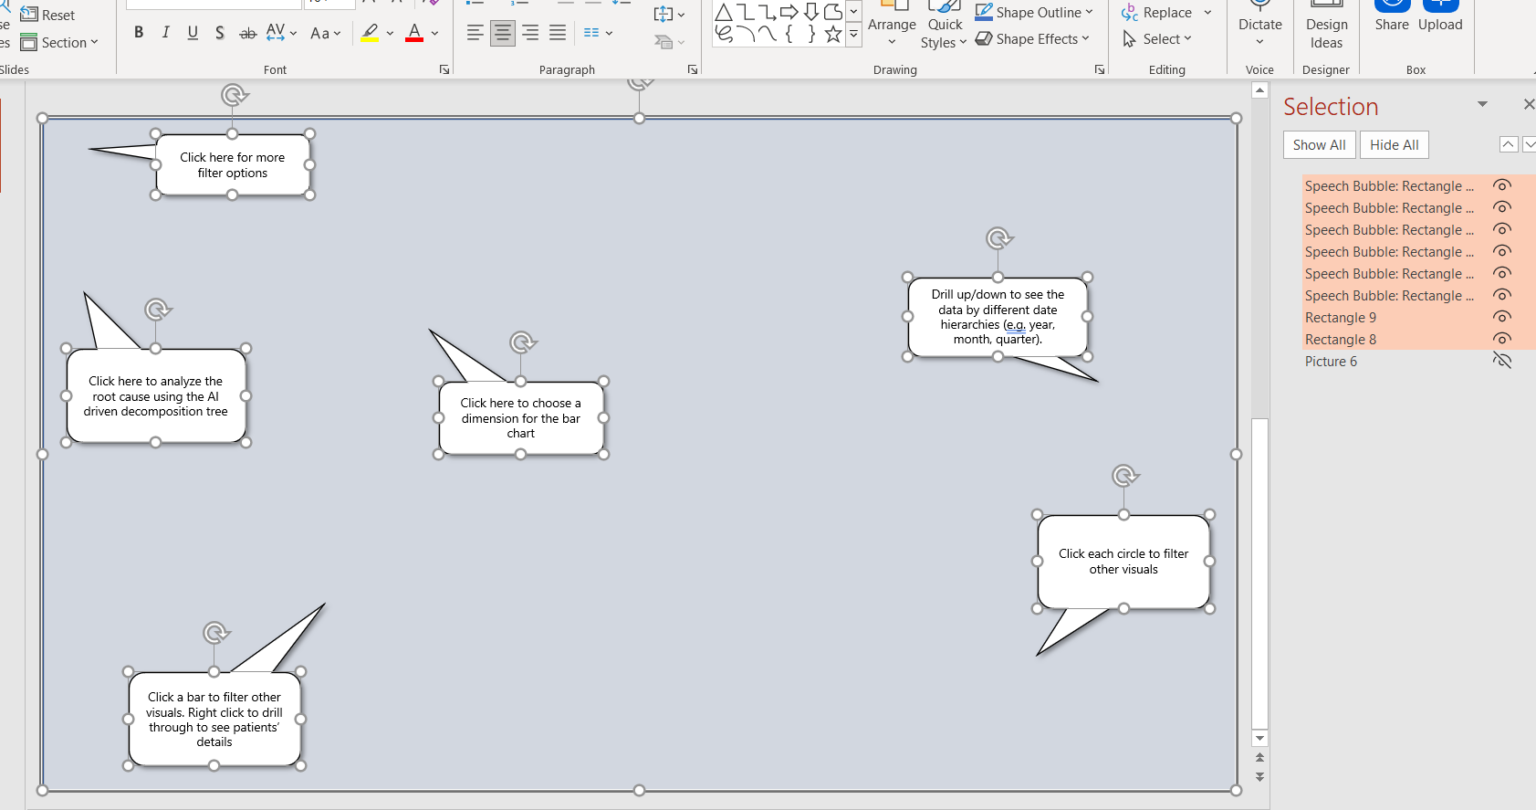Open the Change Case dropdown
Viewport: 1536px width, 810px height.
pyautogui.click(x=325, y=33)
